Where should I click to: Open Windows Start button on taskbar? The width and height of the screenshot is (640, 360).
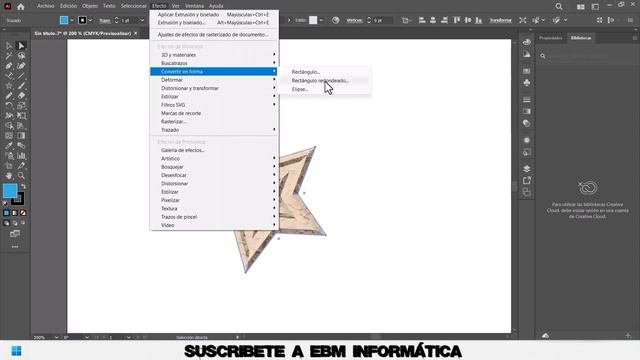pyautogui.click(x=16, y=351)
